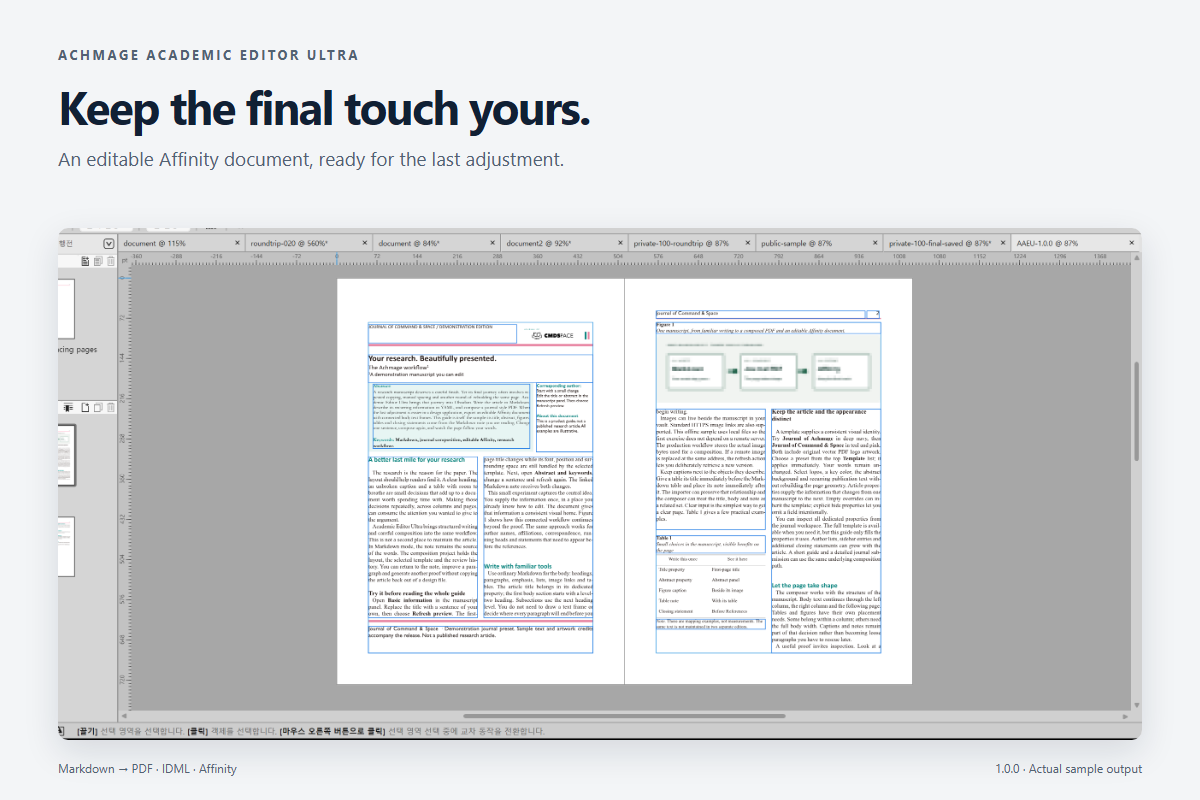The height and width of the screenshot is (800, 1200).
Task: Click the abstract text box on left page
Action: 450,416
